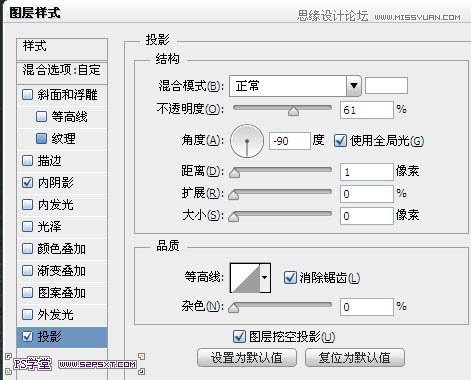Open the 混合模式 dropdown showing 正常
This screenshot has width=471, height=380.
coord(295,86)
